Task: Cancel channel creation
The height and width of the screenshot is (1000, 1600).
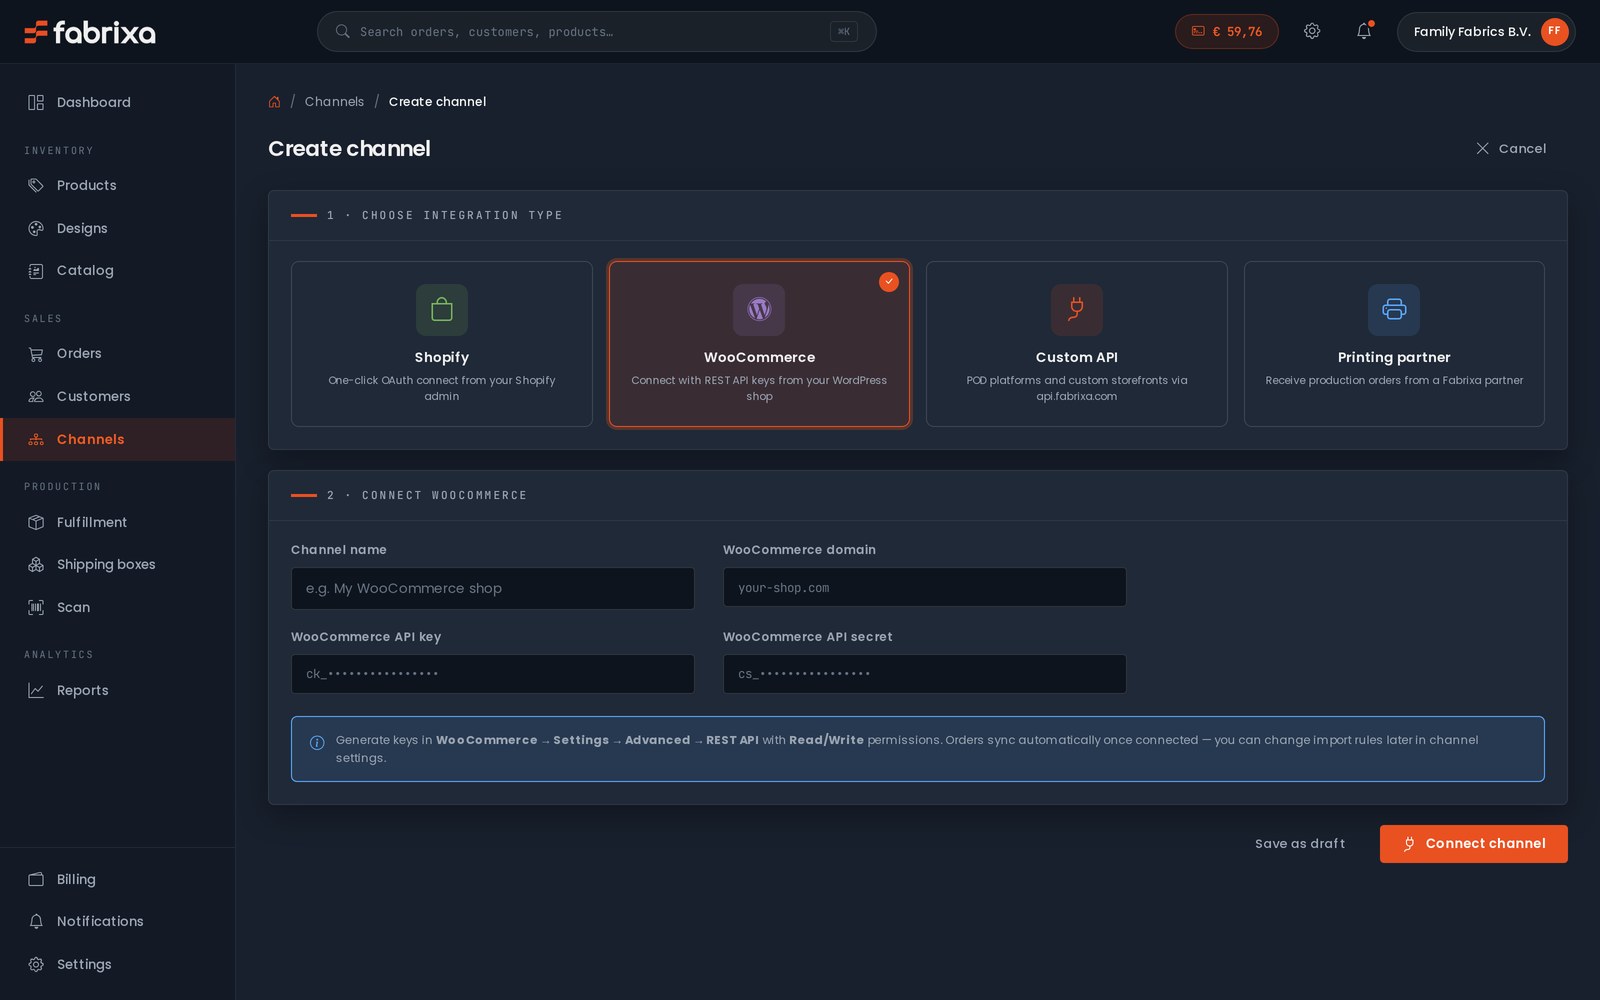Action: [1511, 148]
